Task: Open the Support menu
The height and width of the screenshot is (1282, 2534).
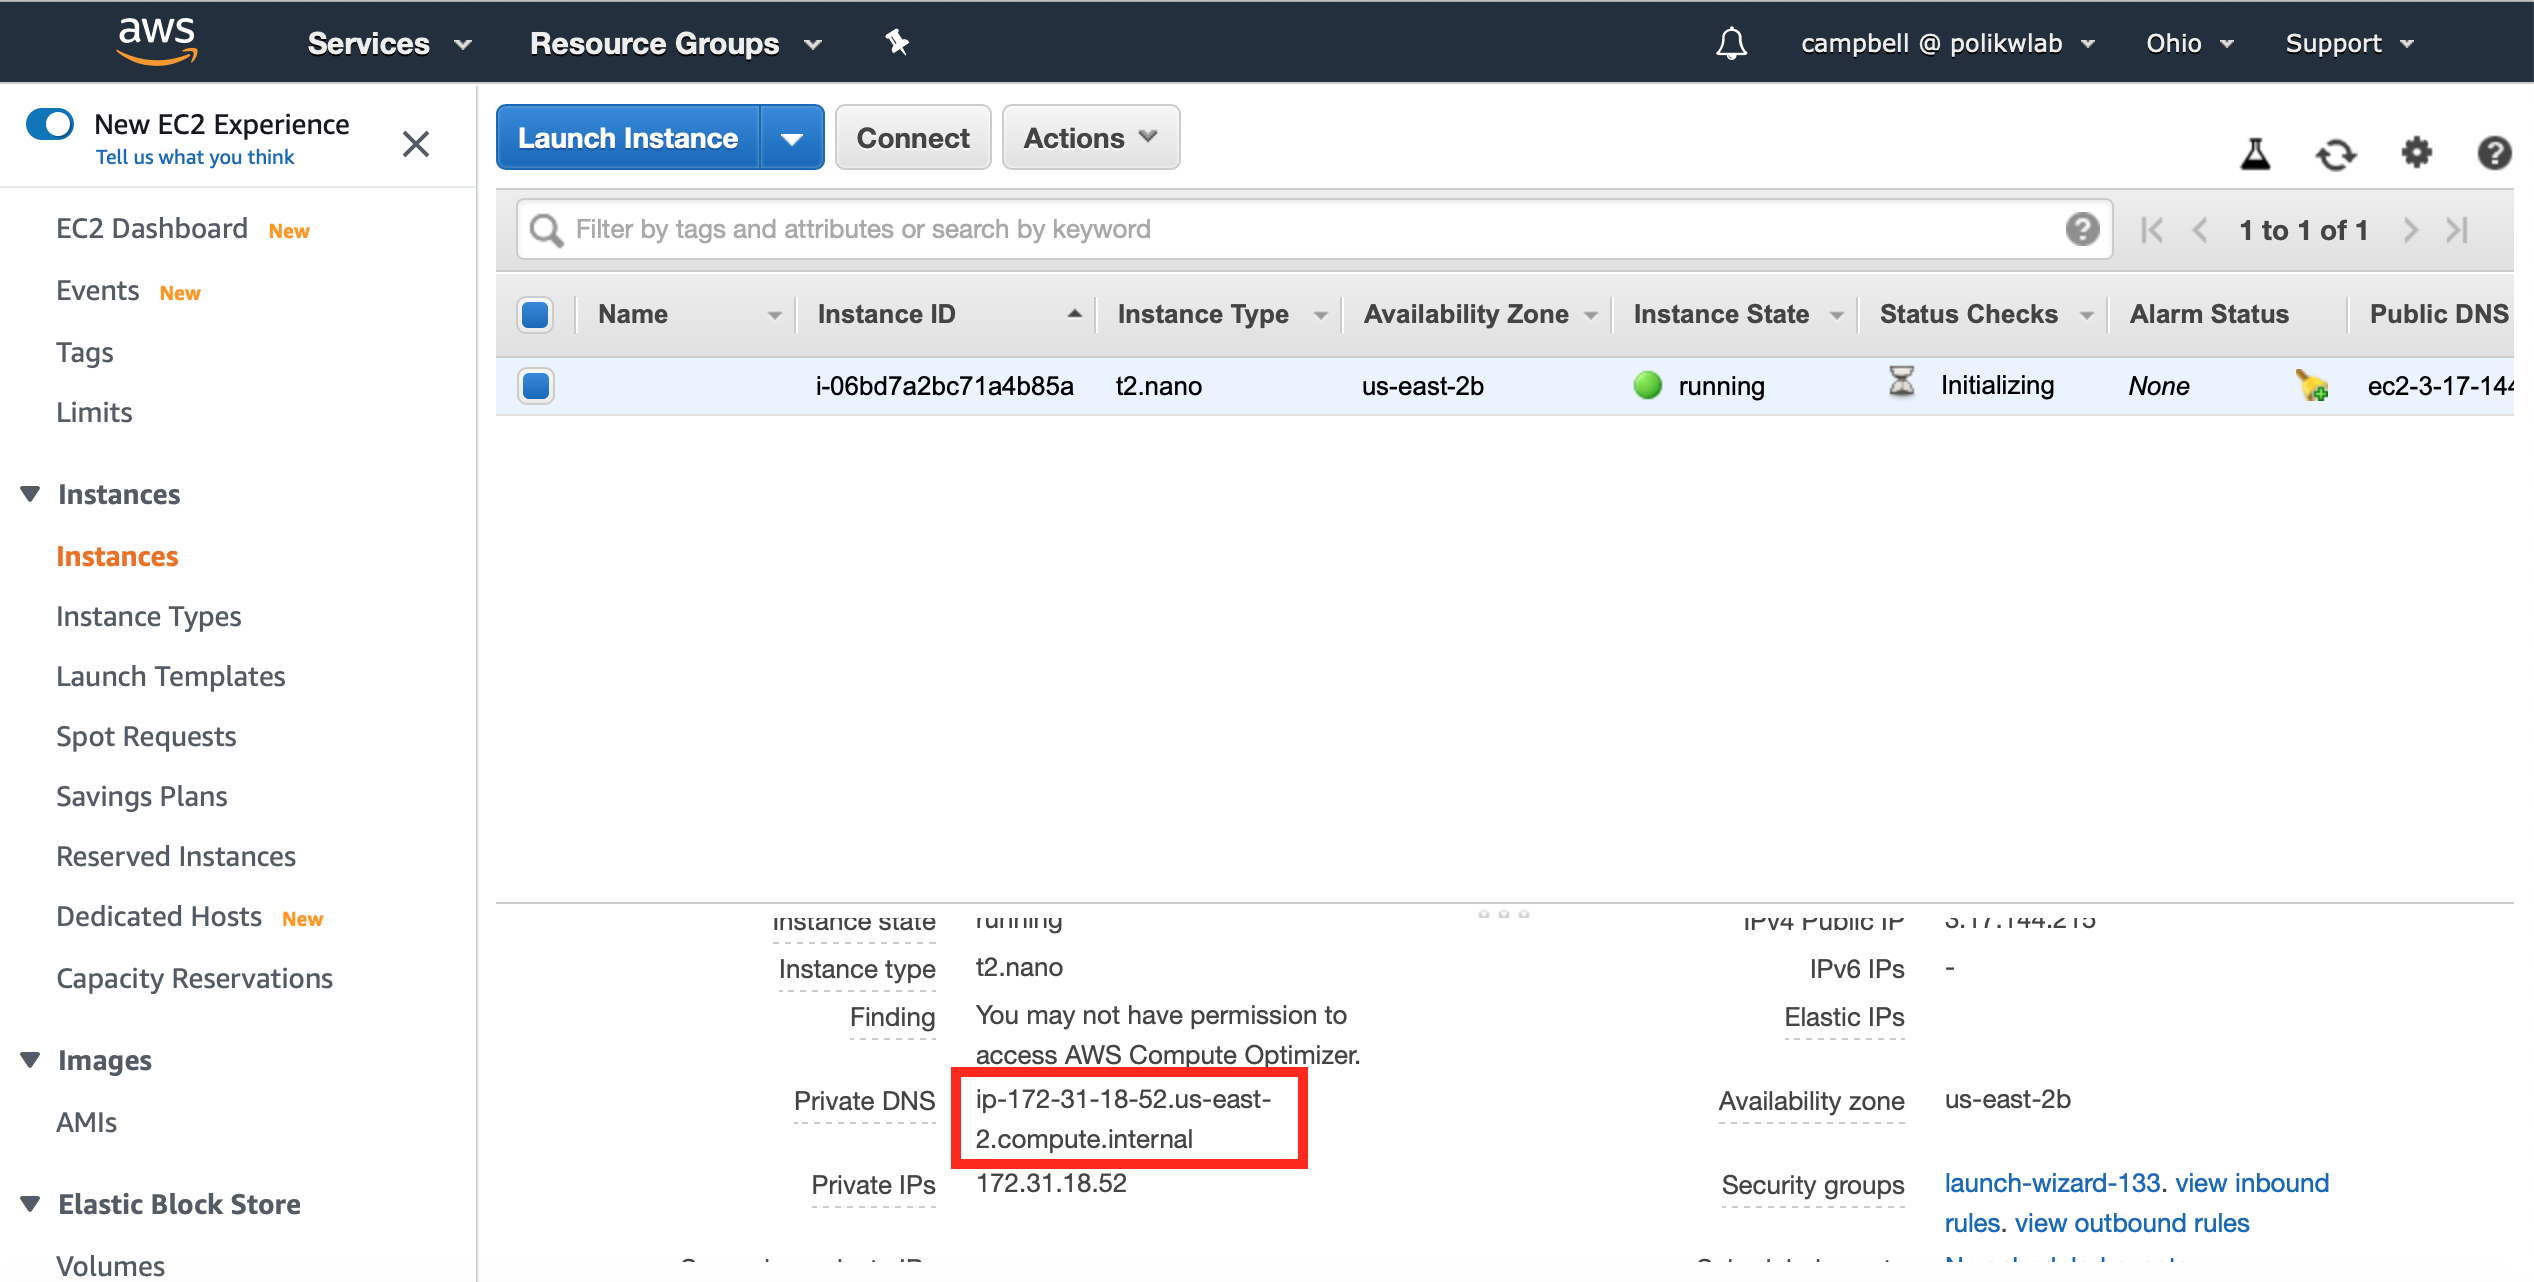Action: (x=2350, y=43)
